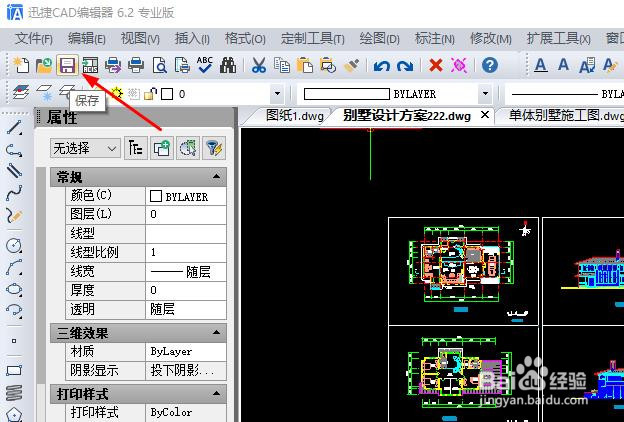Open the BYLAYER color dropdown
The image size is (624, 422).
point(485,94)
